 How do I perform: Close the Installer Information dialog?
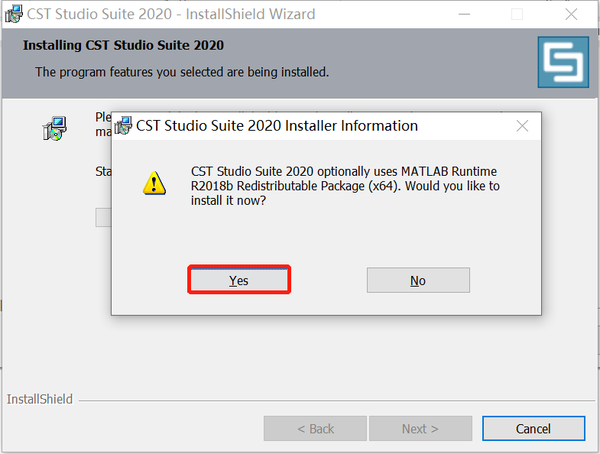[521, 127]
